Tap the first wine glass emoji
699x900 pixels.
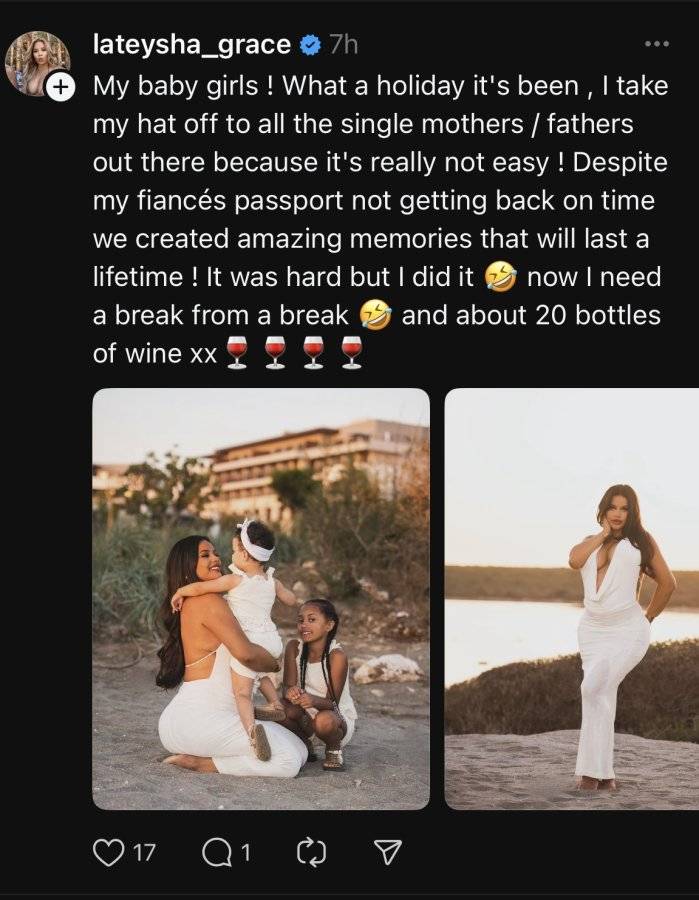(x=236, y=352)
